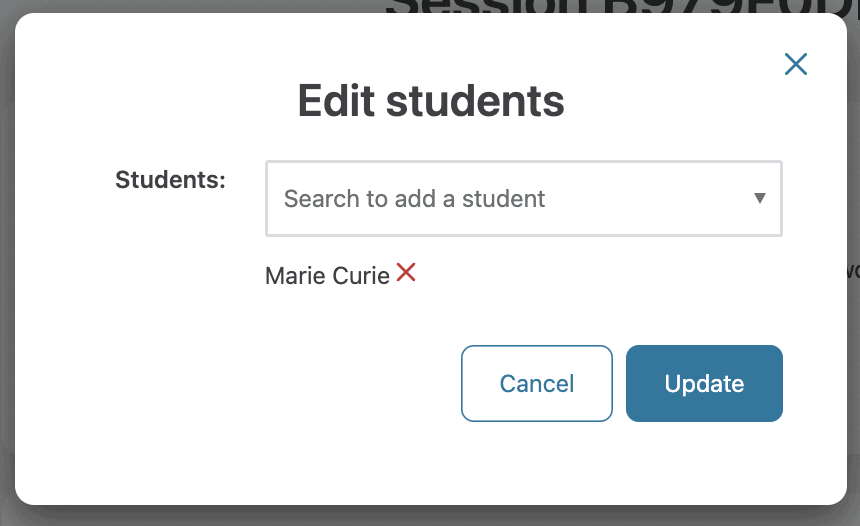Discard edits by clicking Cancel
The height and width of the screenshot is (526, 860).
(536, 383)
